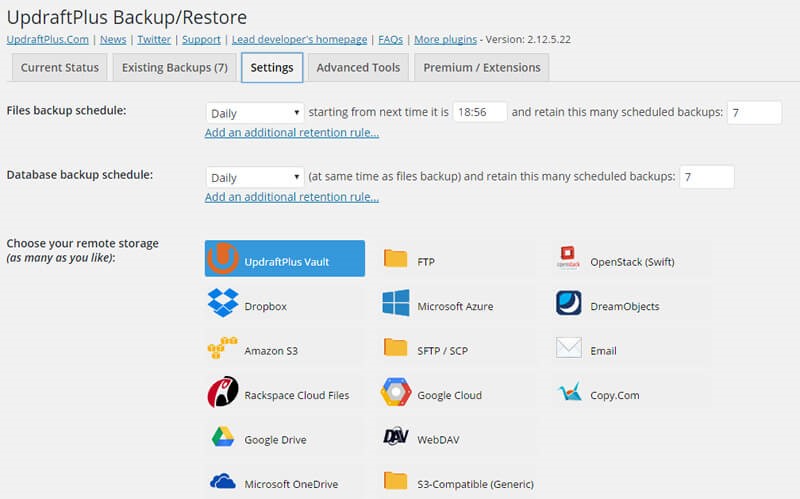Click the FTP folder icon
800x499 pixels.
(395, 259)
